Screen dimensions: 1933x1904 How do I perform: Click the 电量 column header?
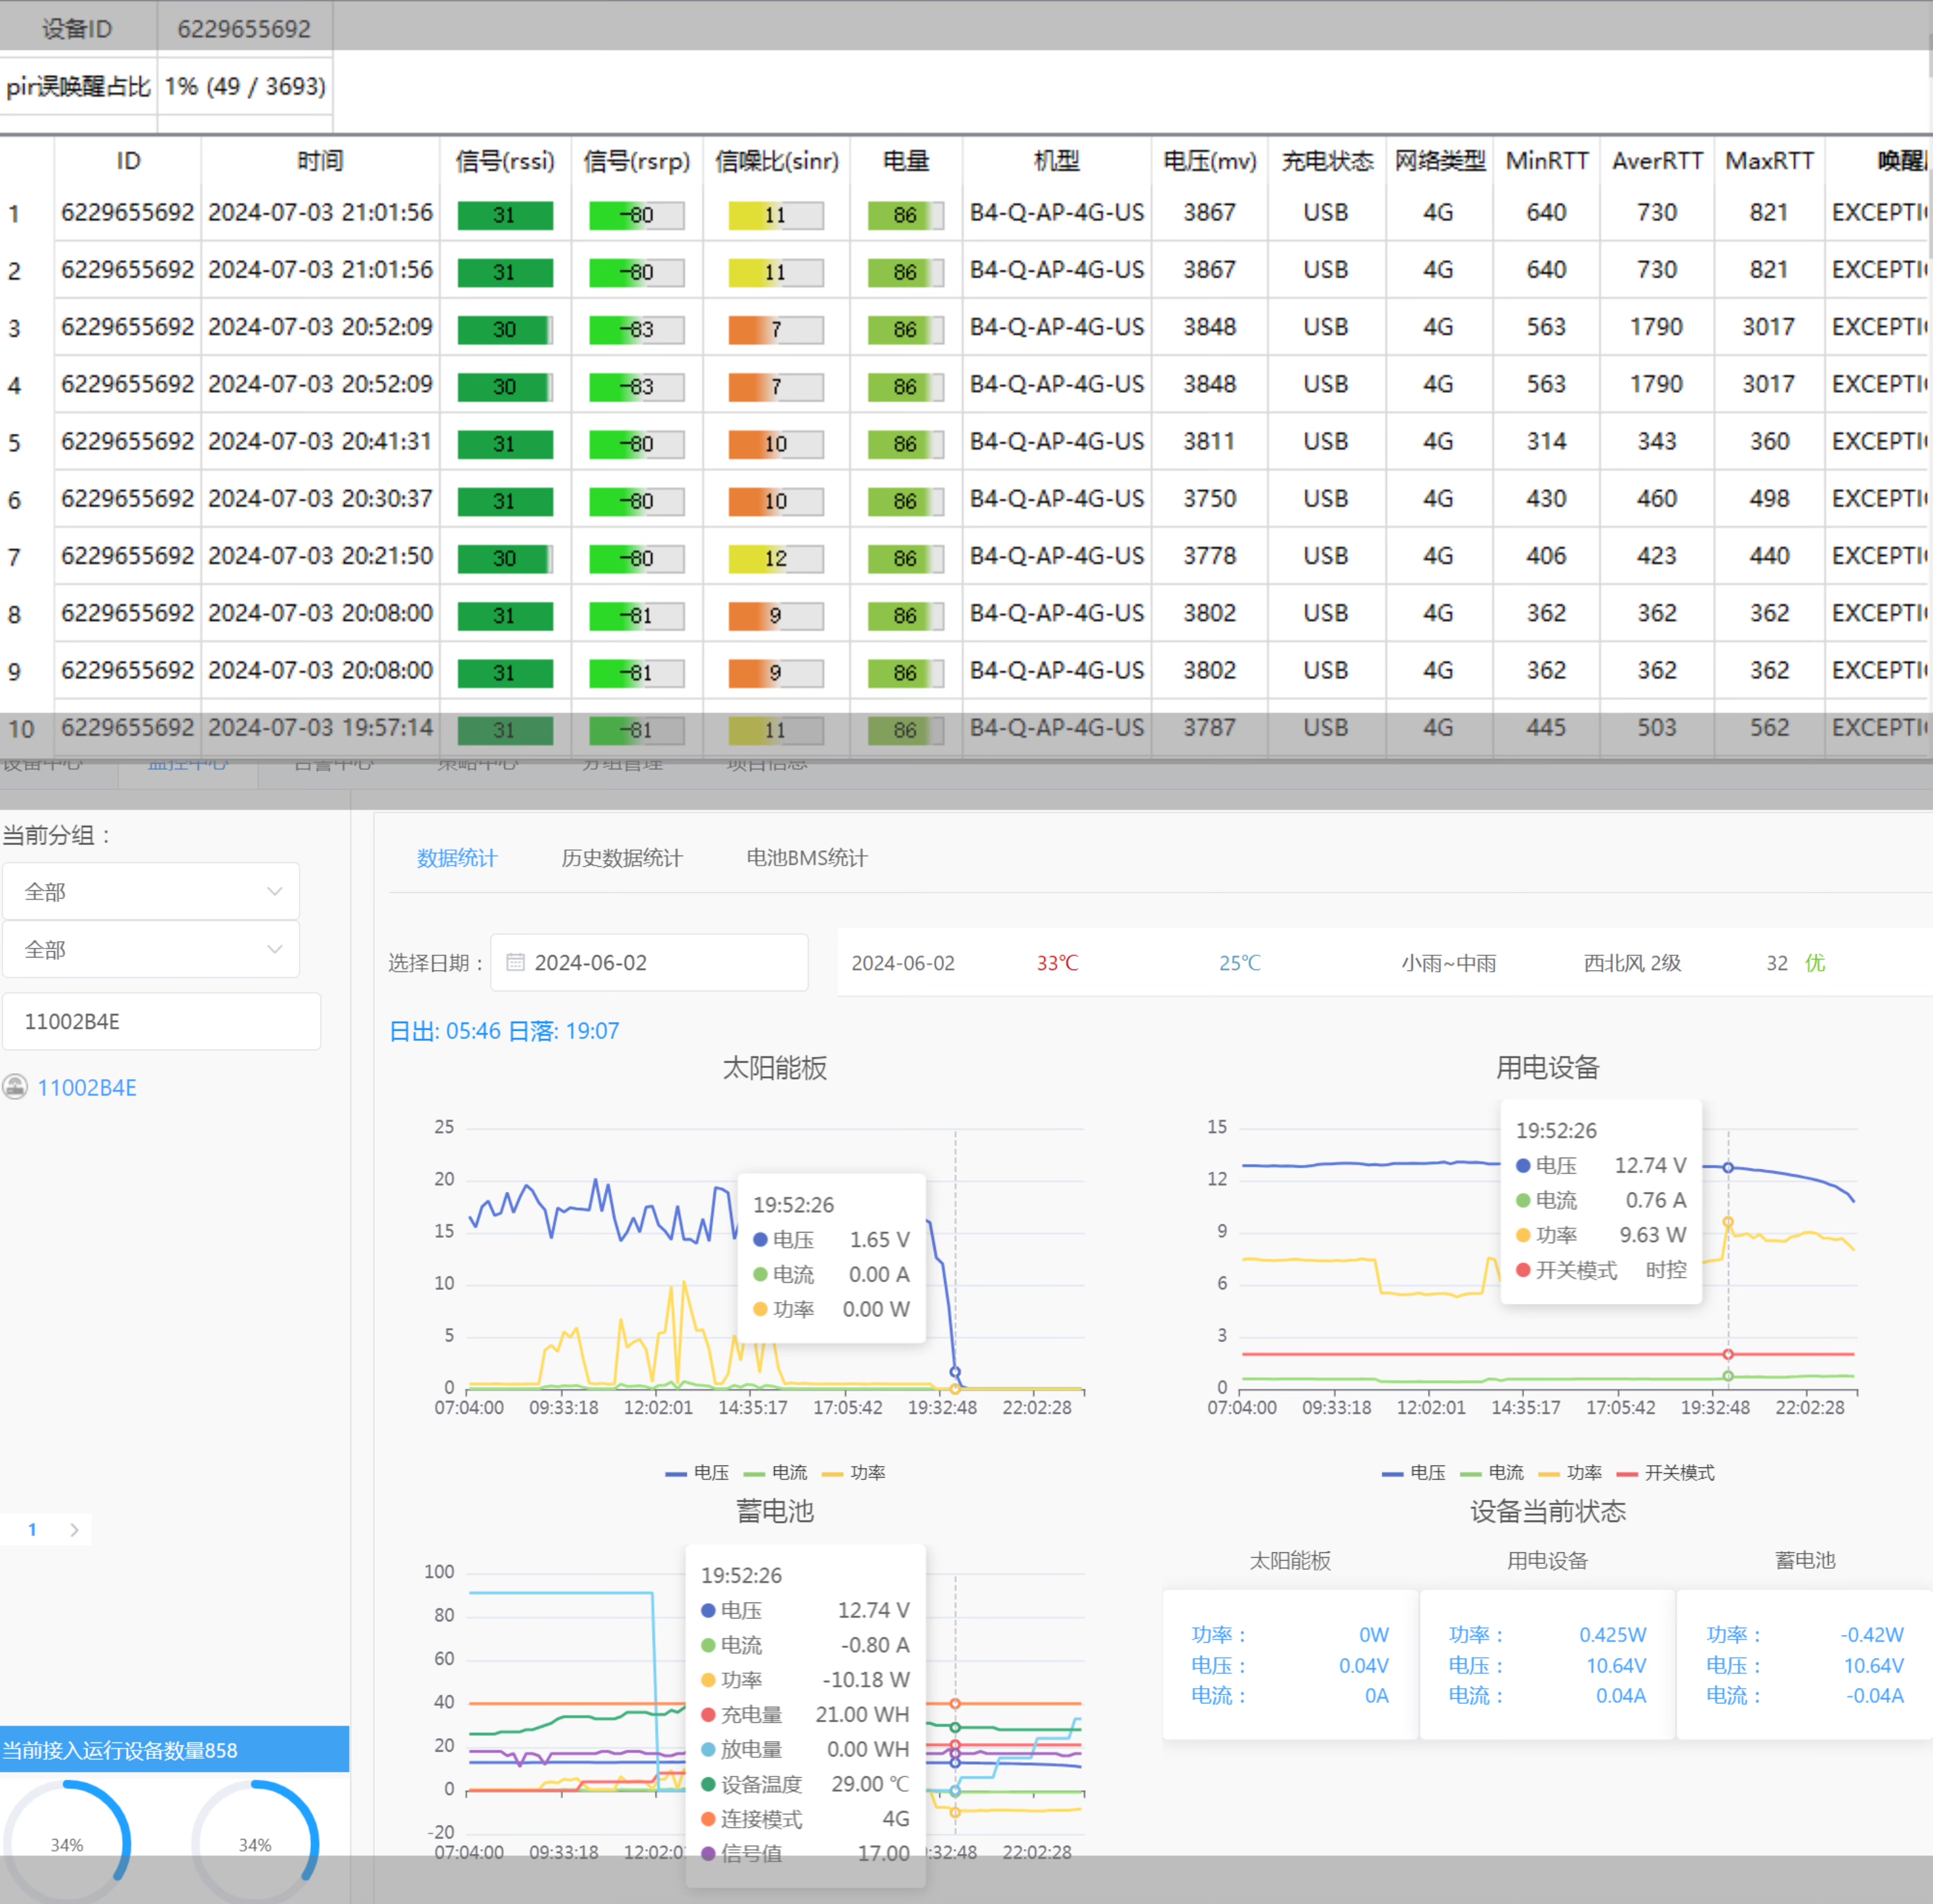tap(906, 161)
